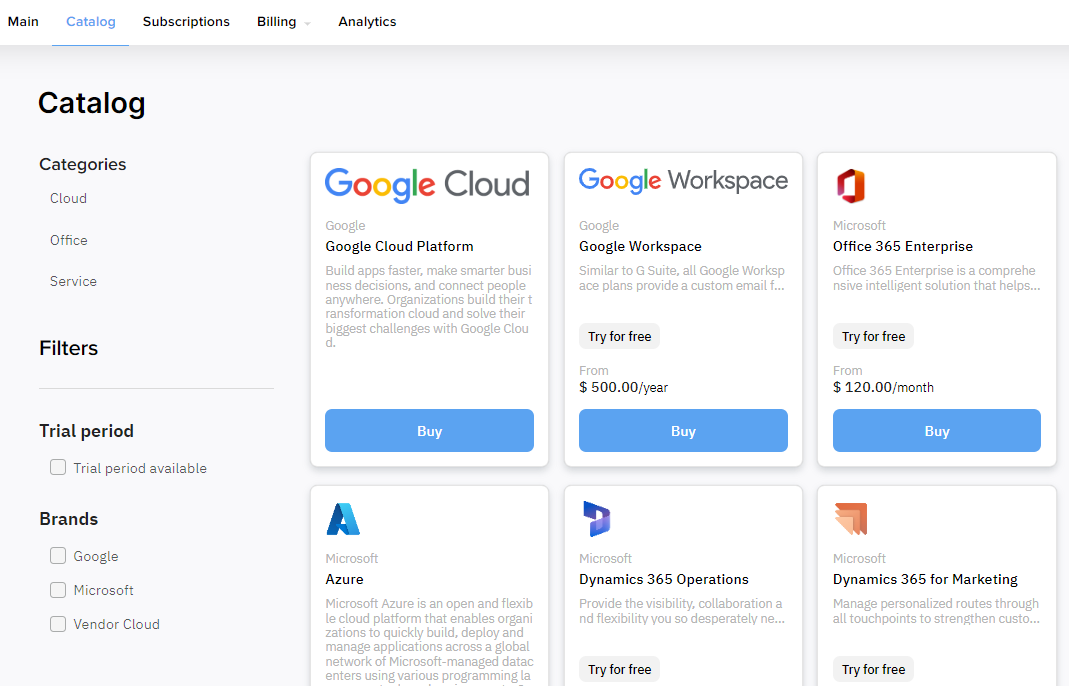Go to the Main tab
1069x686 pixels.
pyautogui.click(x=23, y=22)
